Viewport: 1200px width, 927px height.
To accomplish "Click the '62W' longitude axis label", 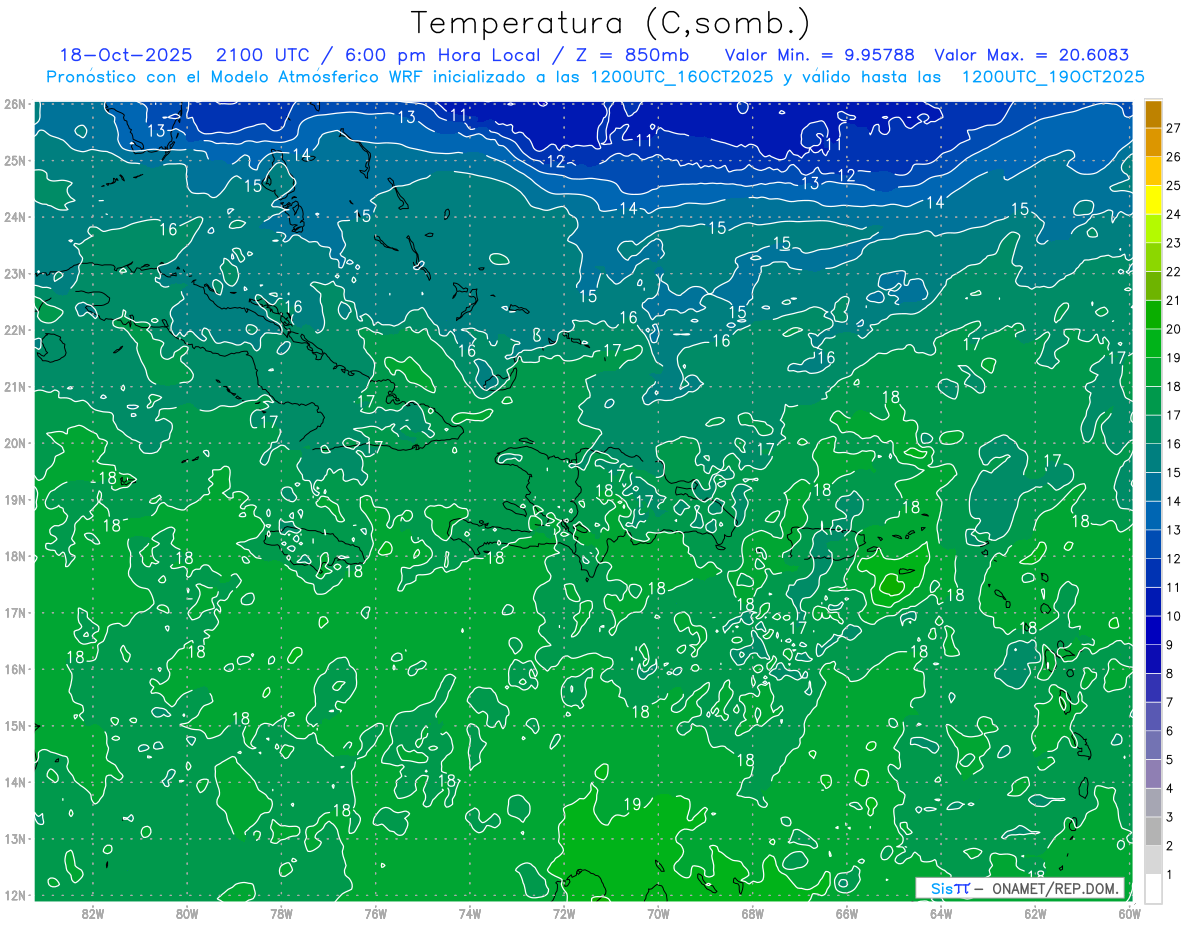I will pos(1035,913).
